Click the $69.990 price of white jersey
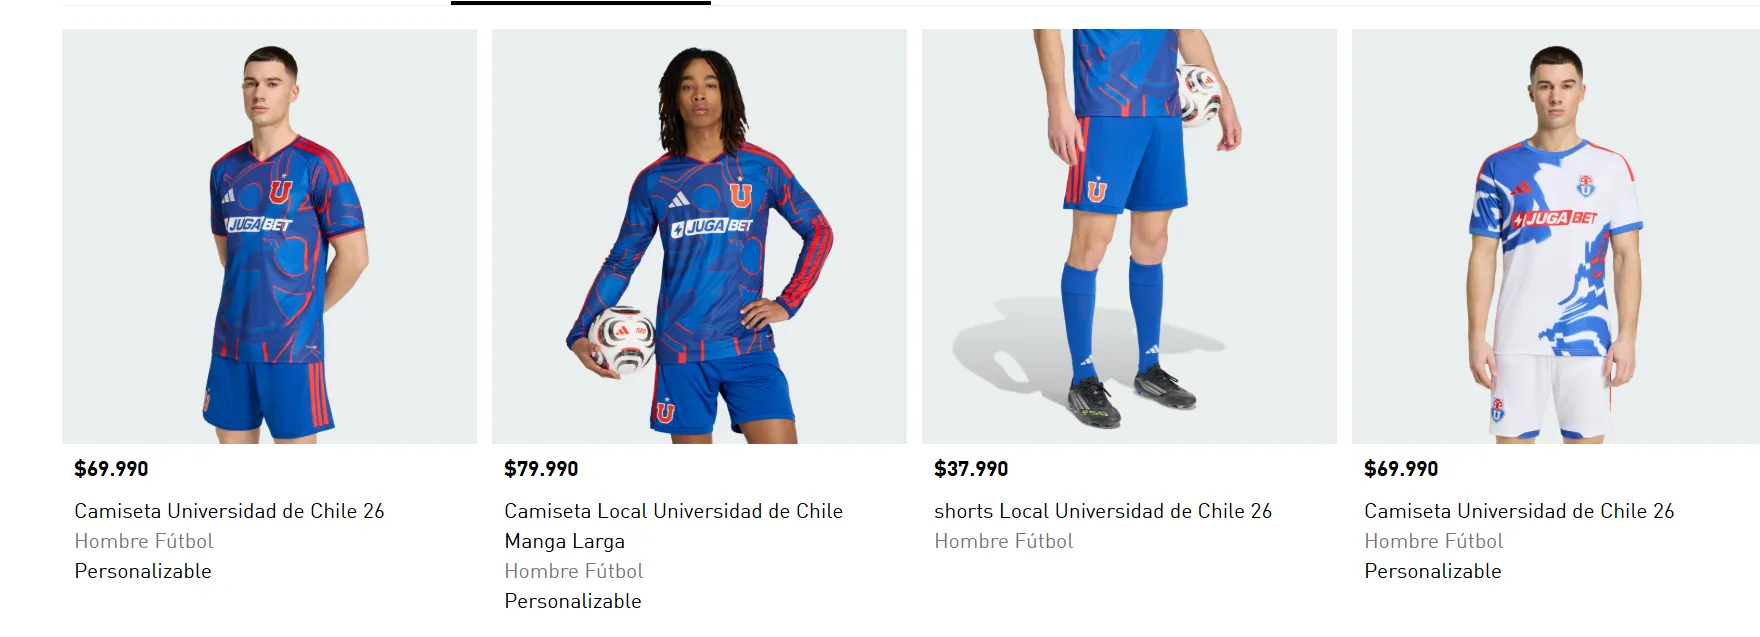The image size is (1760, 637). pyautogui.click(x=1401, y=469)
